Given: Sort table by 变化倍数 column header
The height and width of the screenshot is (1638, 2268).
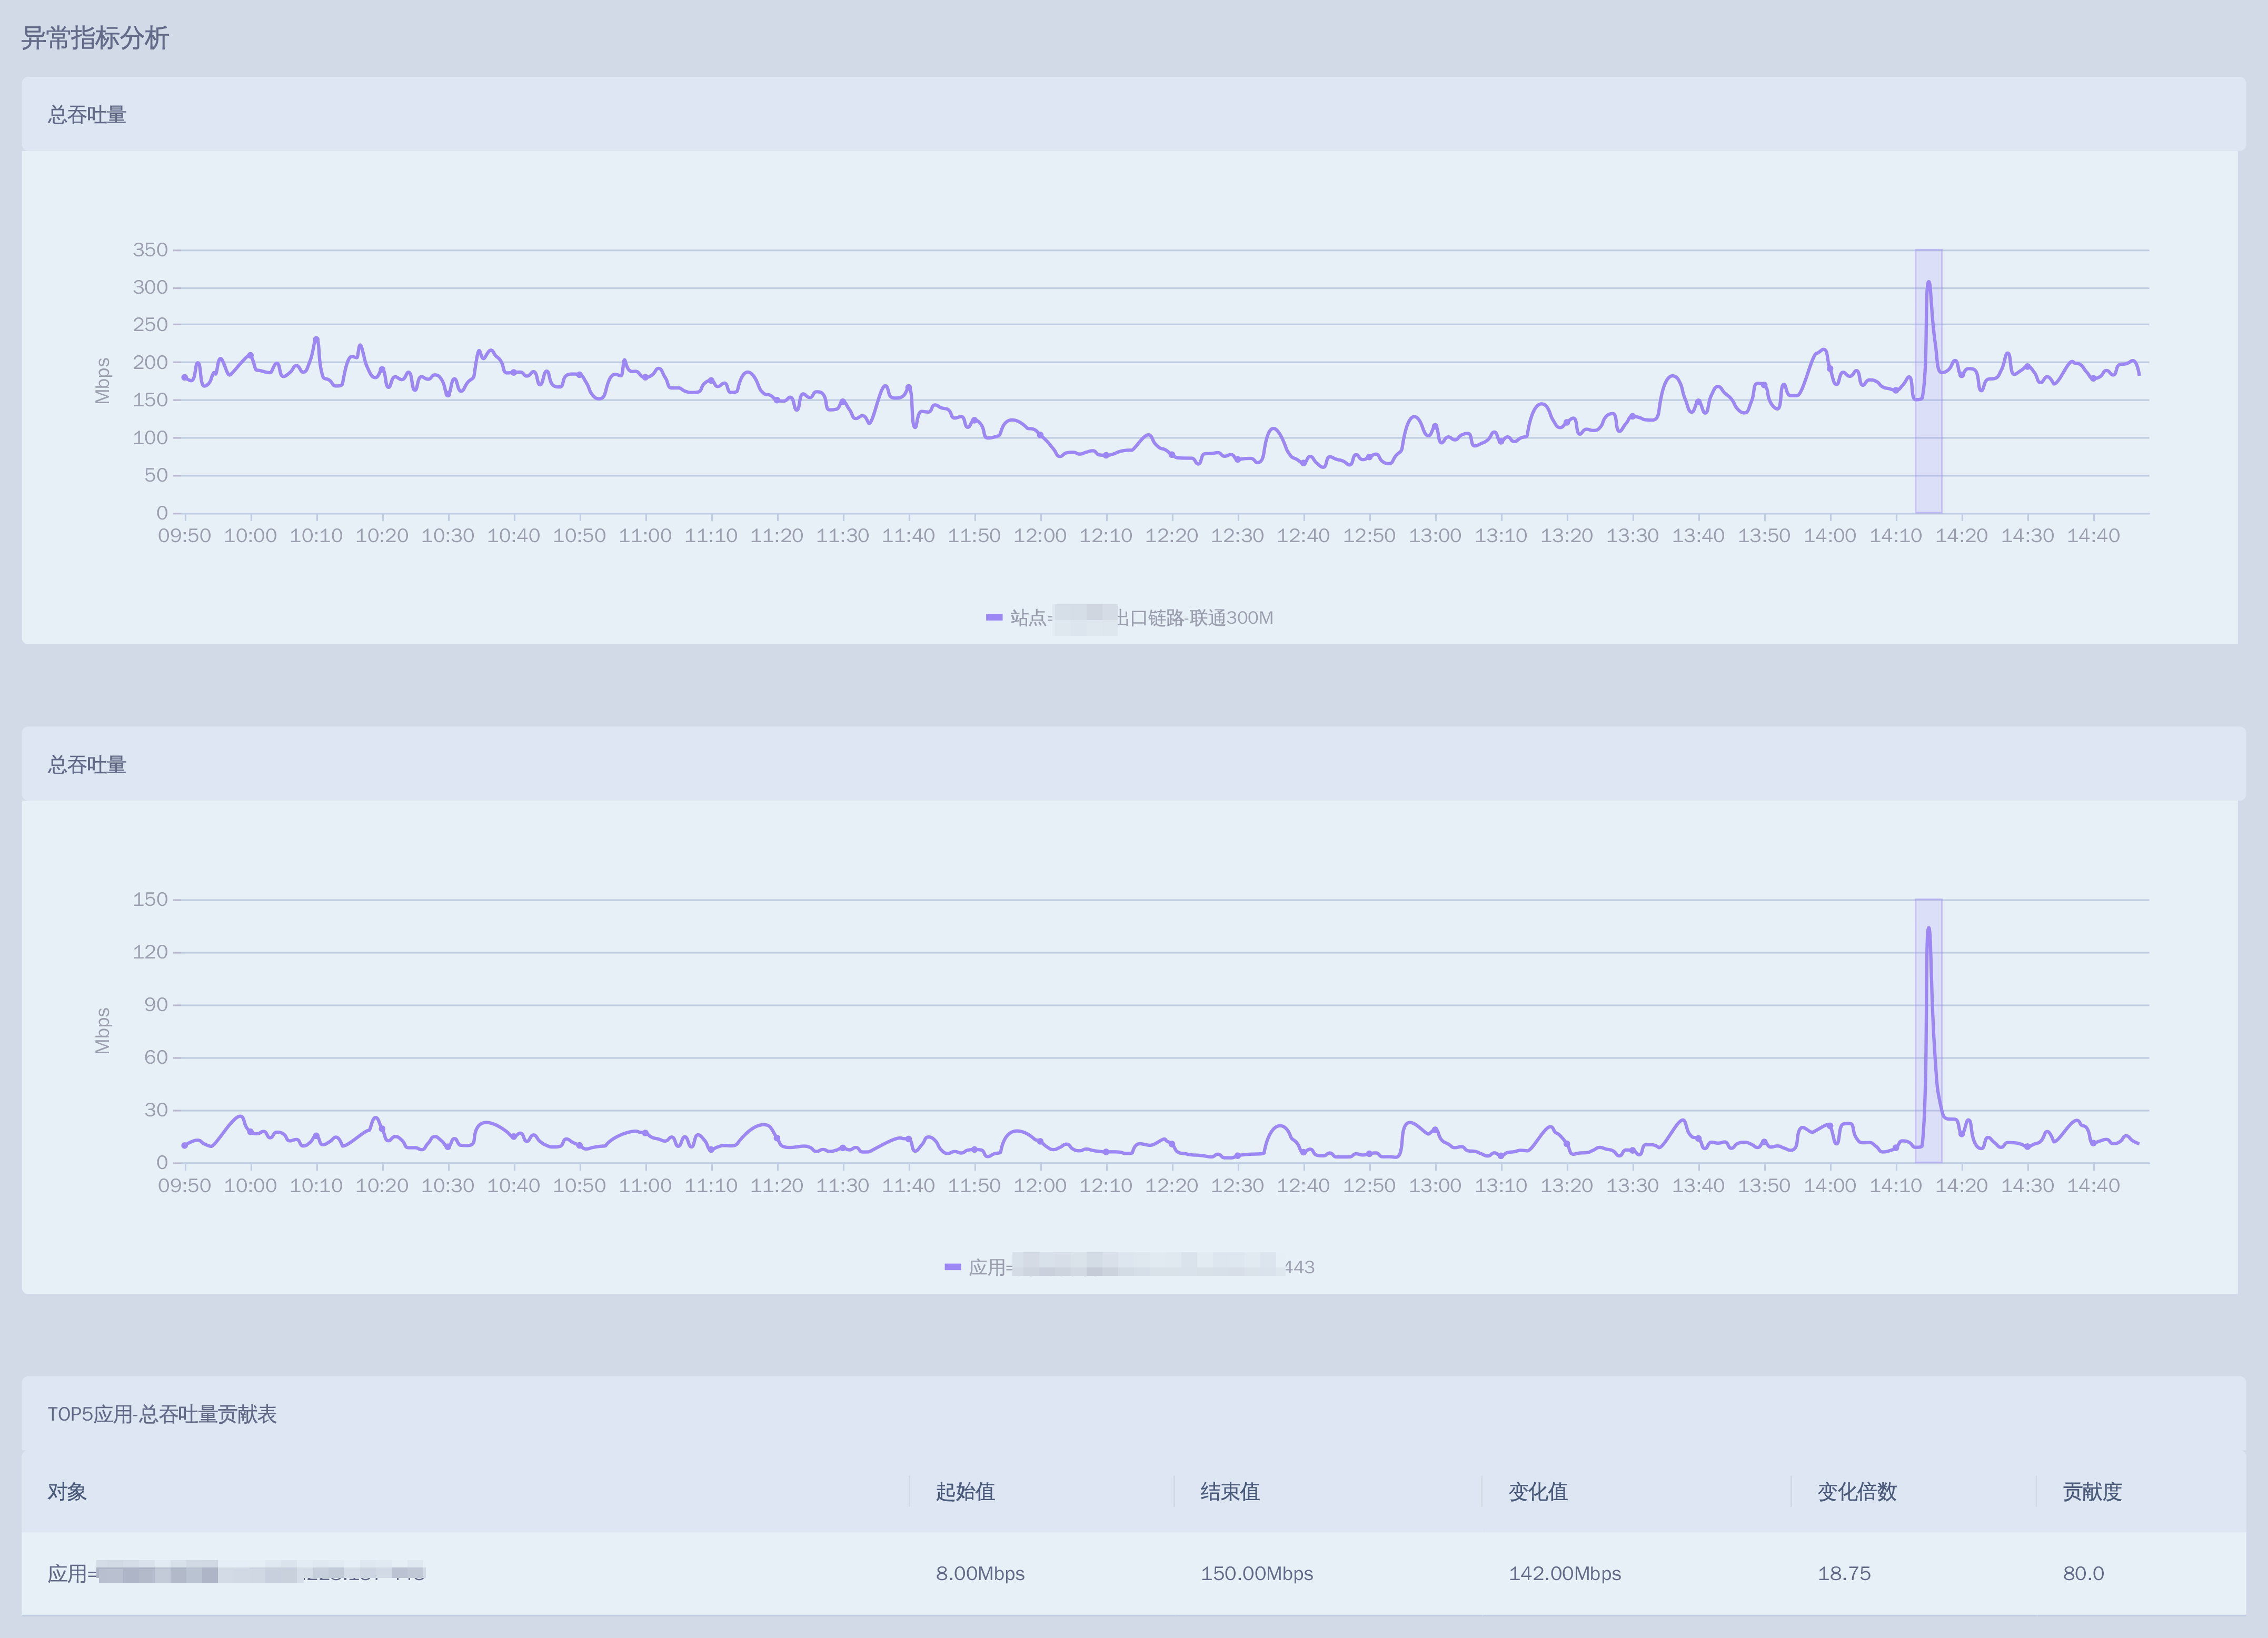Looking at the screenshot, I should [1857, 1491].
